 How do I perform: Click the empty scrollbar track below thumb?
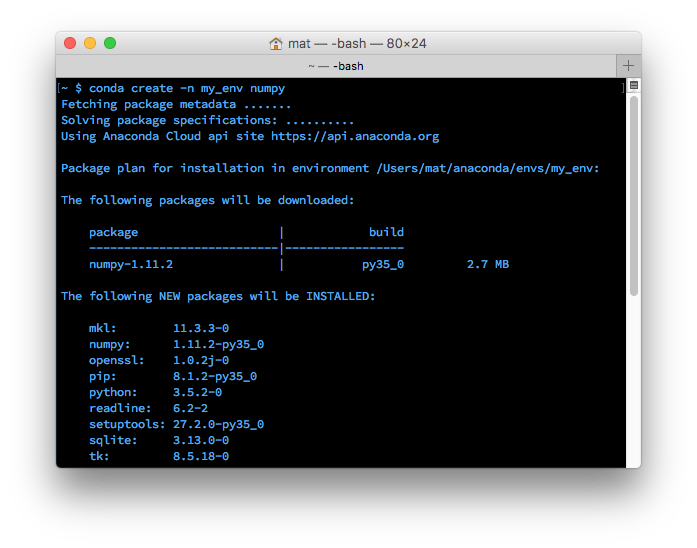[633, 380]
